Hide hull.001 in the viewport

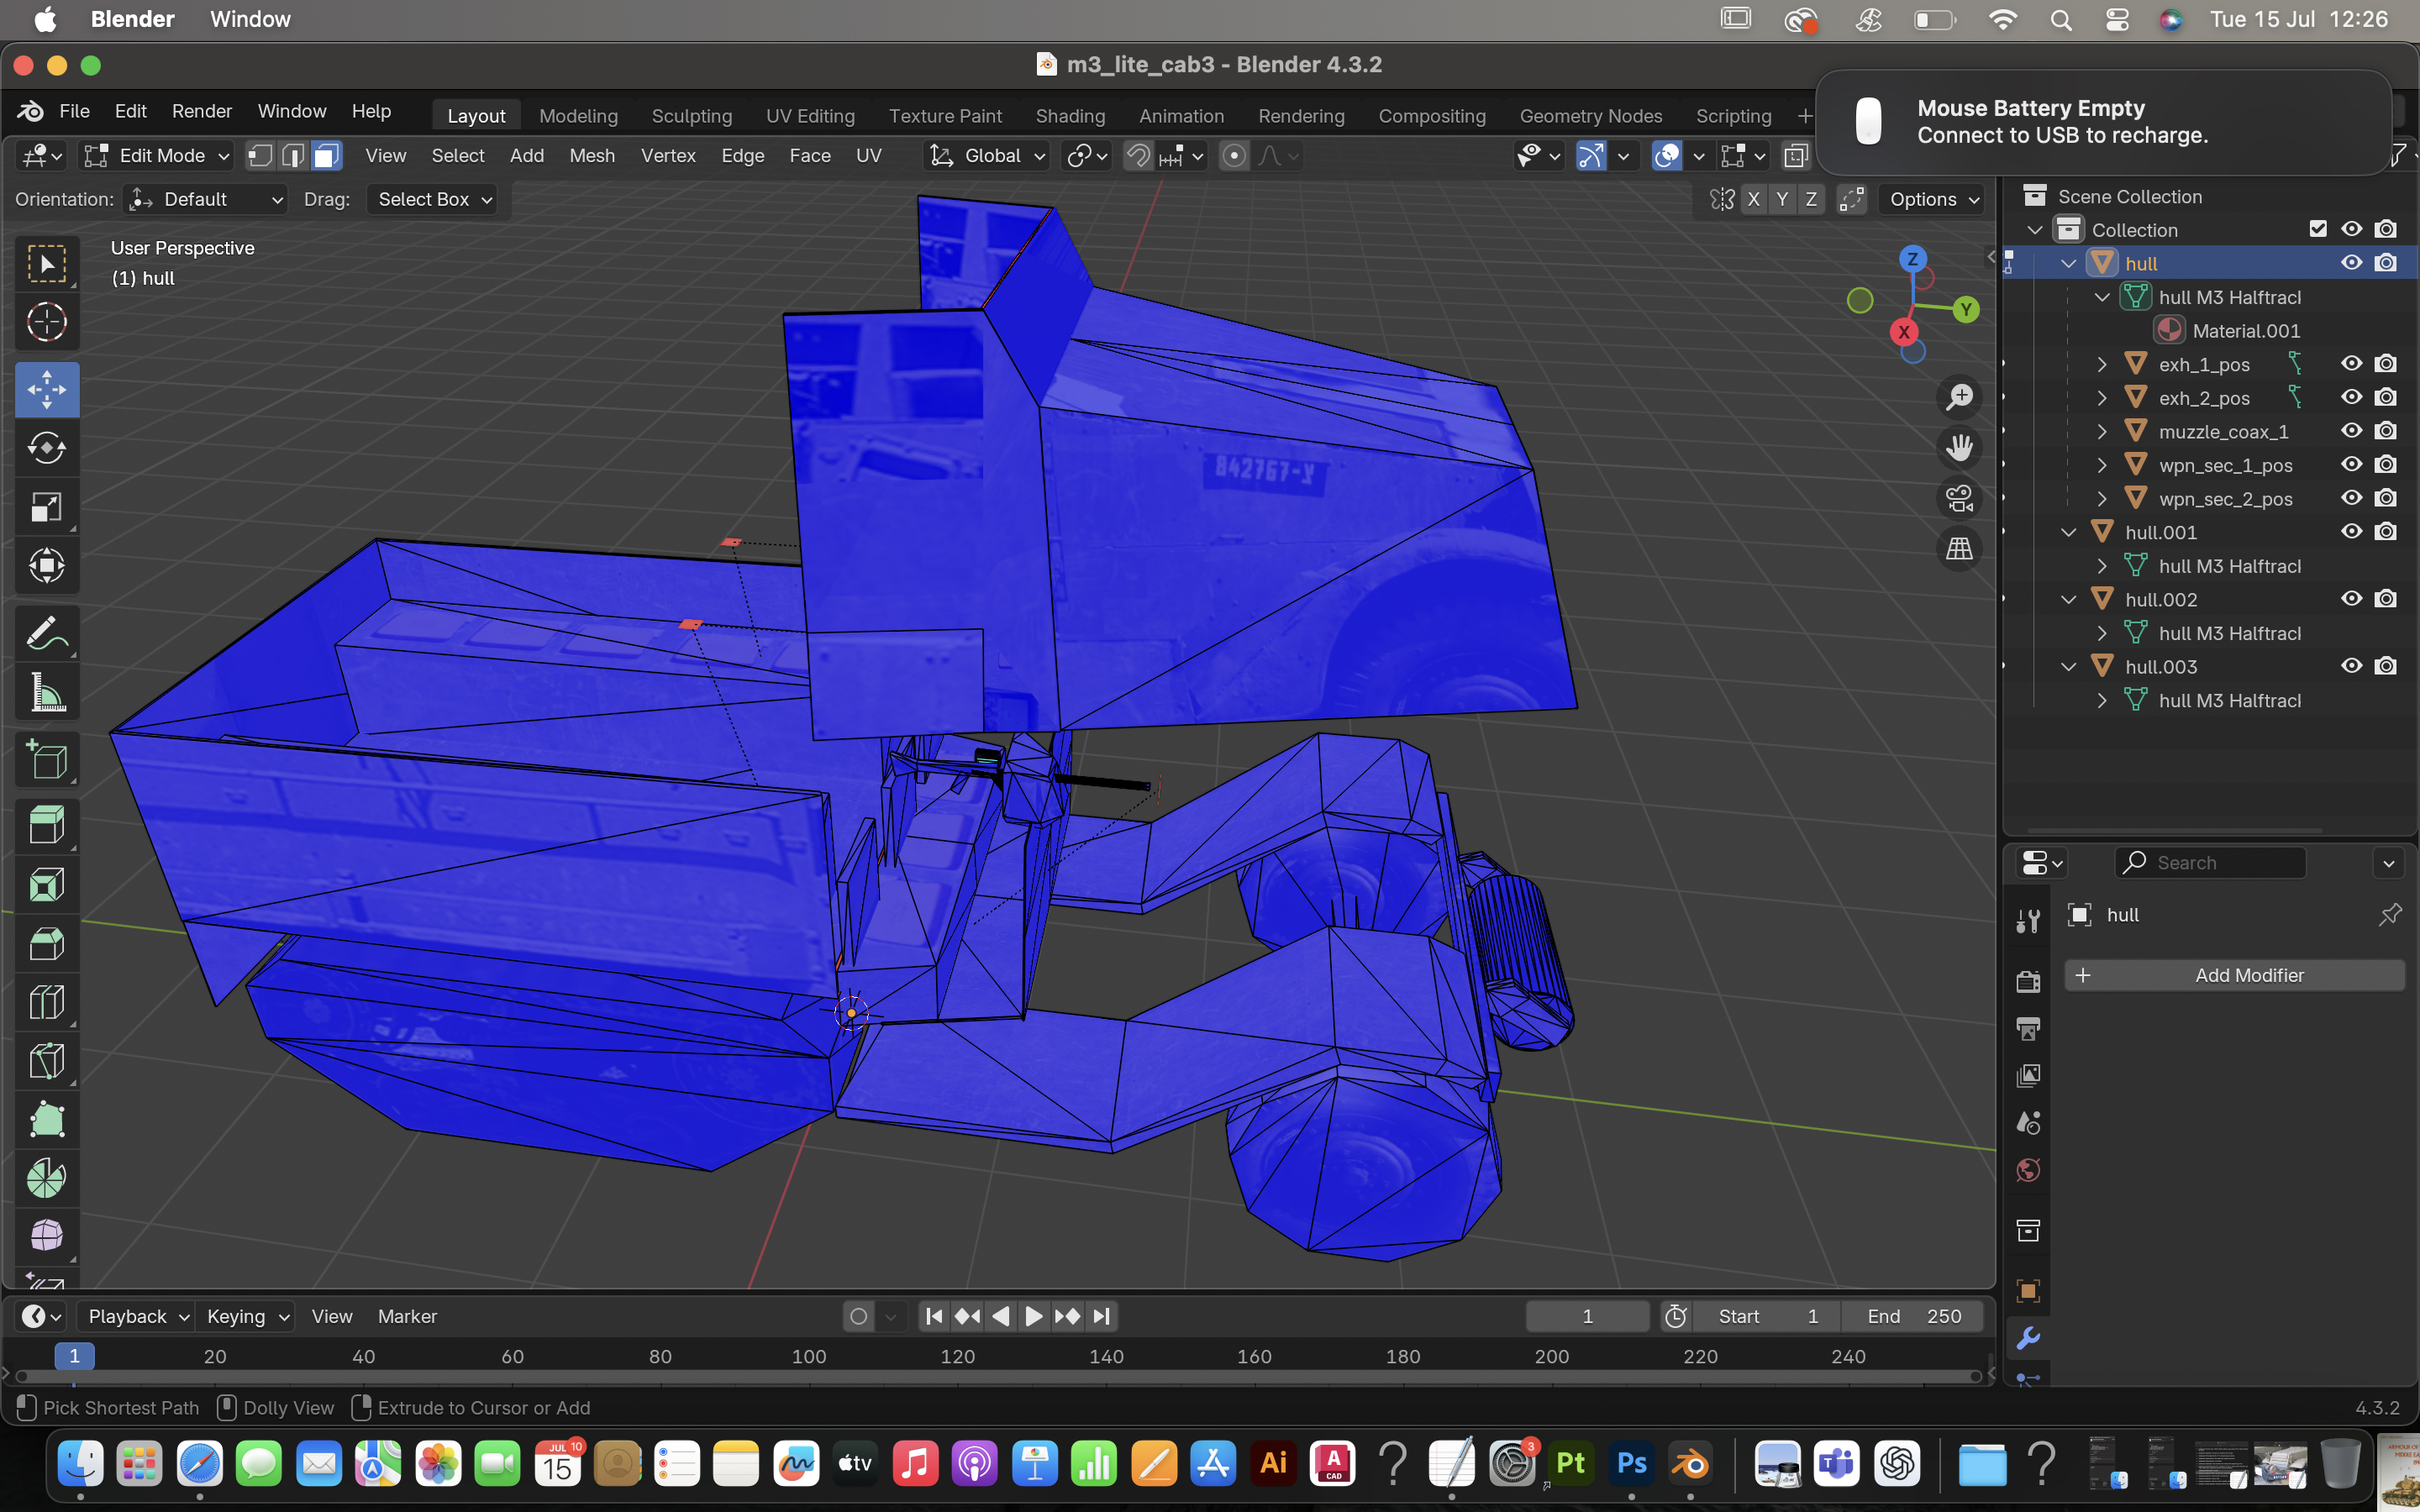2352,532
